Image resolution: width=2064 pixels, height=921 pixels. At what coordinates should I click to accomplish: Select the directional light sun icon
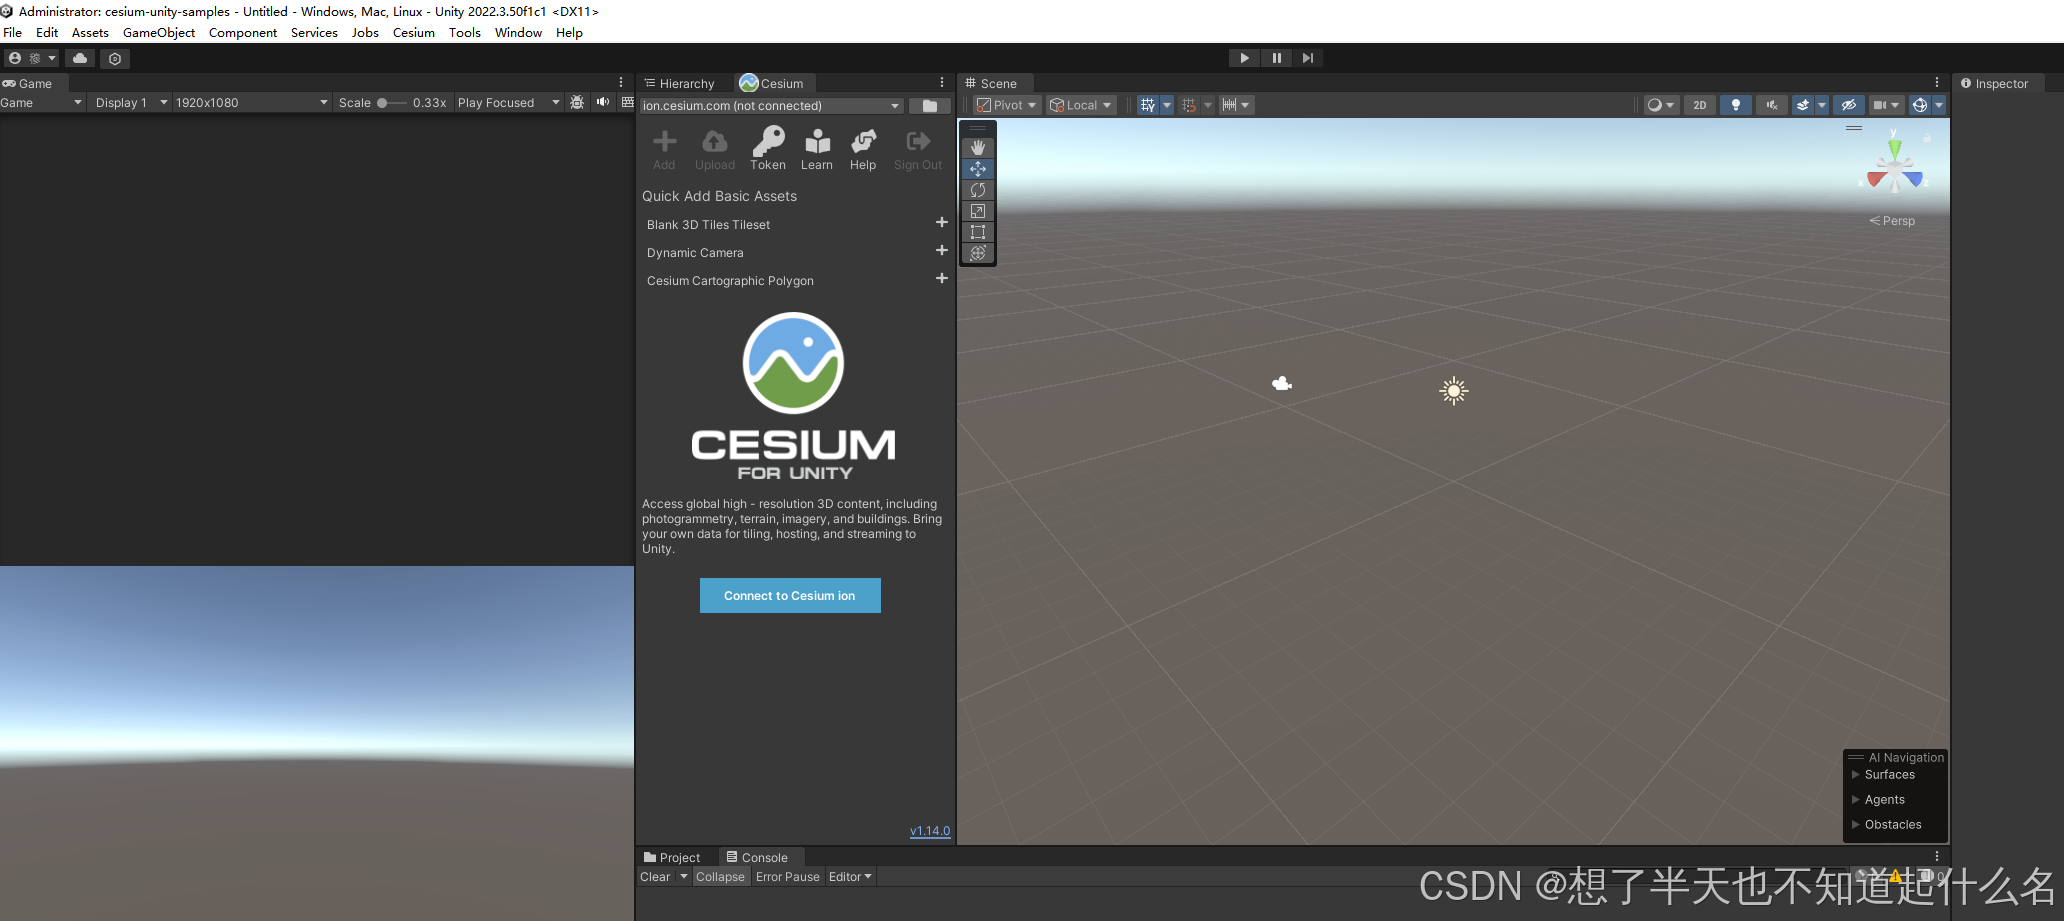coord(1454,391)
